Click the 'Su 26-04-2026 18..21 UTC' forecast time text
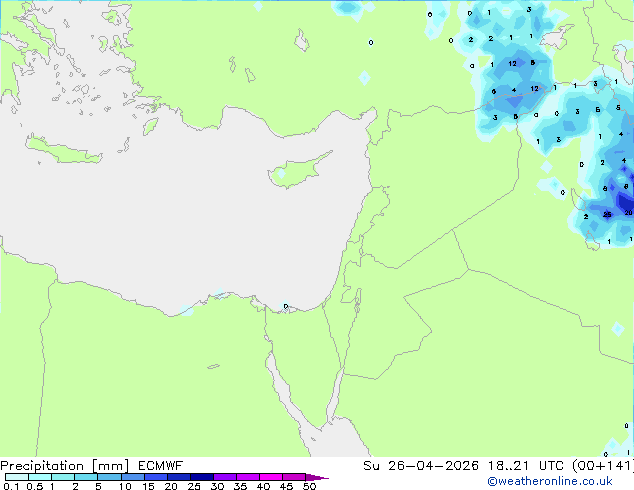 click(x=463, y=465)
